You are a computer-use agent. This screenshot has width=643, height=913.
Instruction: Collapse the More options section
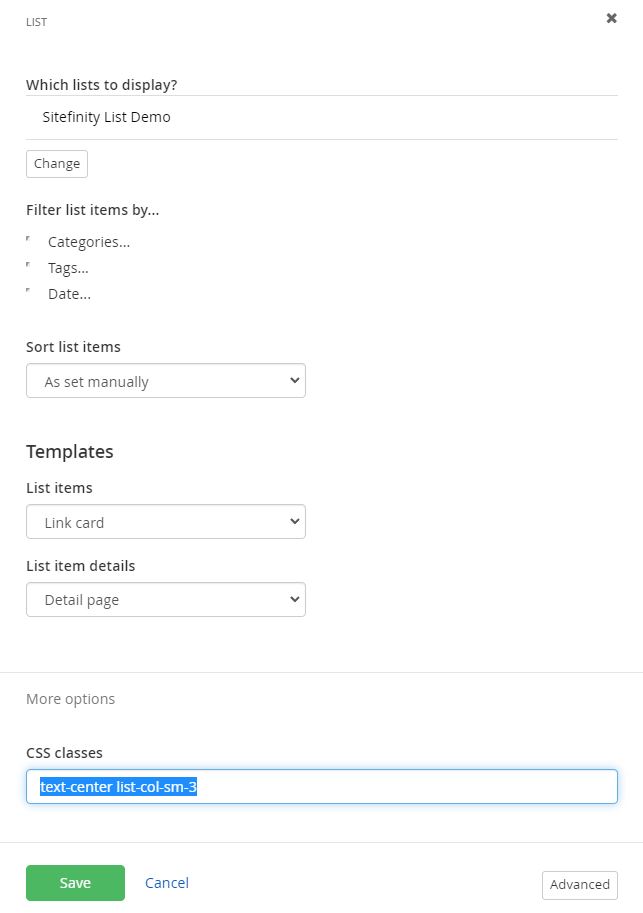[70, 699]
